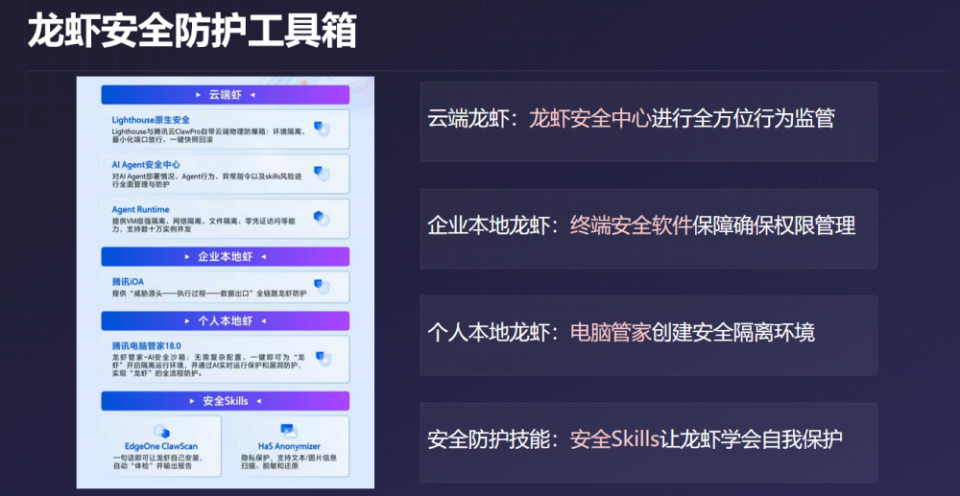This screenshot has height=496, width=960.
Task: Click the description mentioning AI安全沙箱
Action: [x=209, y=365]
